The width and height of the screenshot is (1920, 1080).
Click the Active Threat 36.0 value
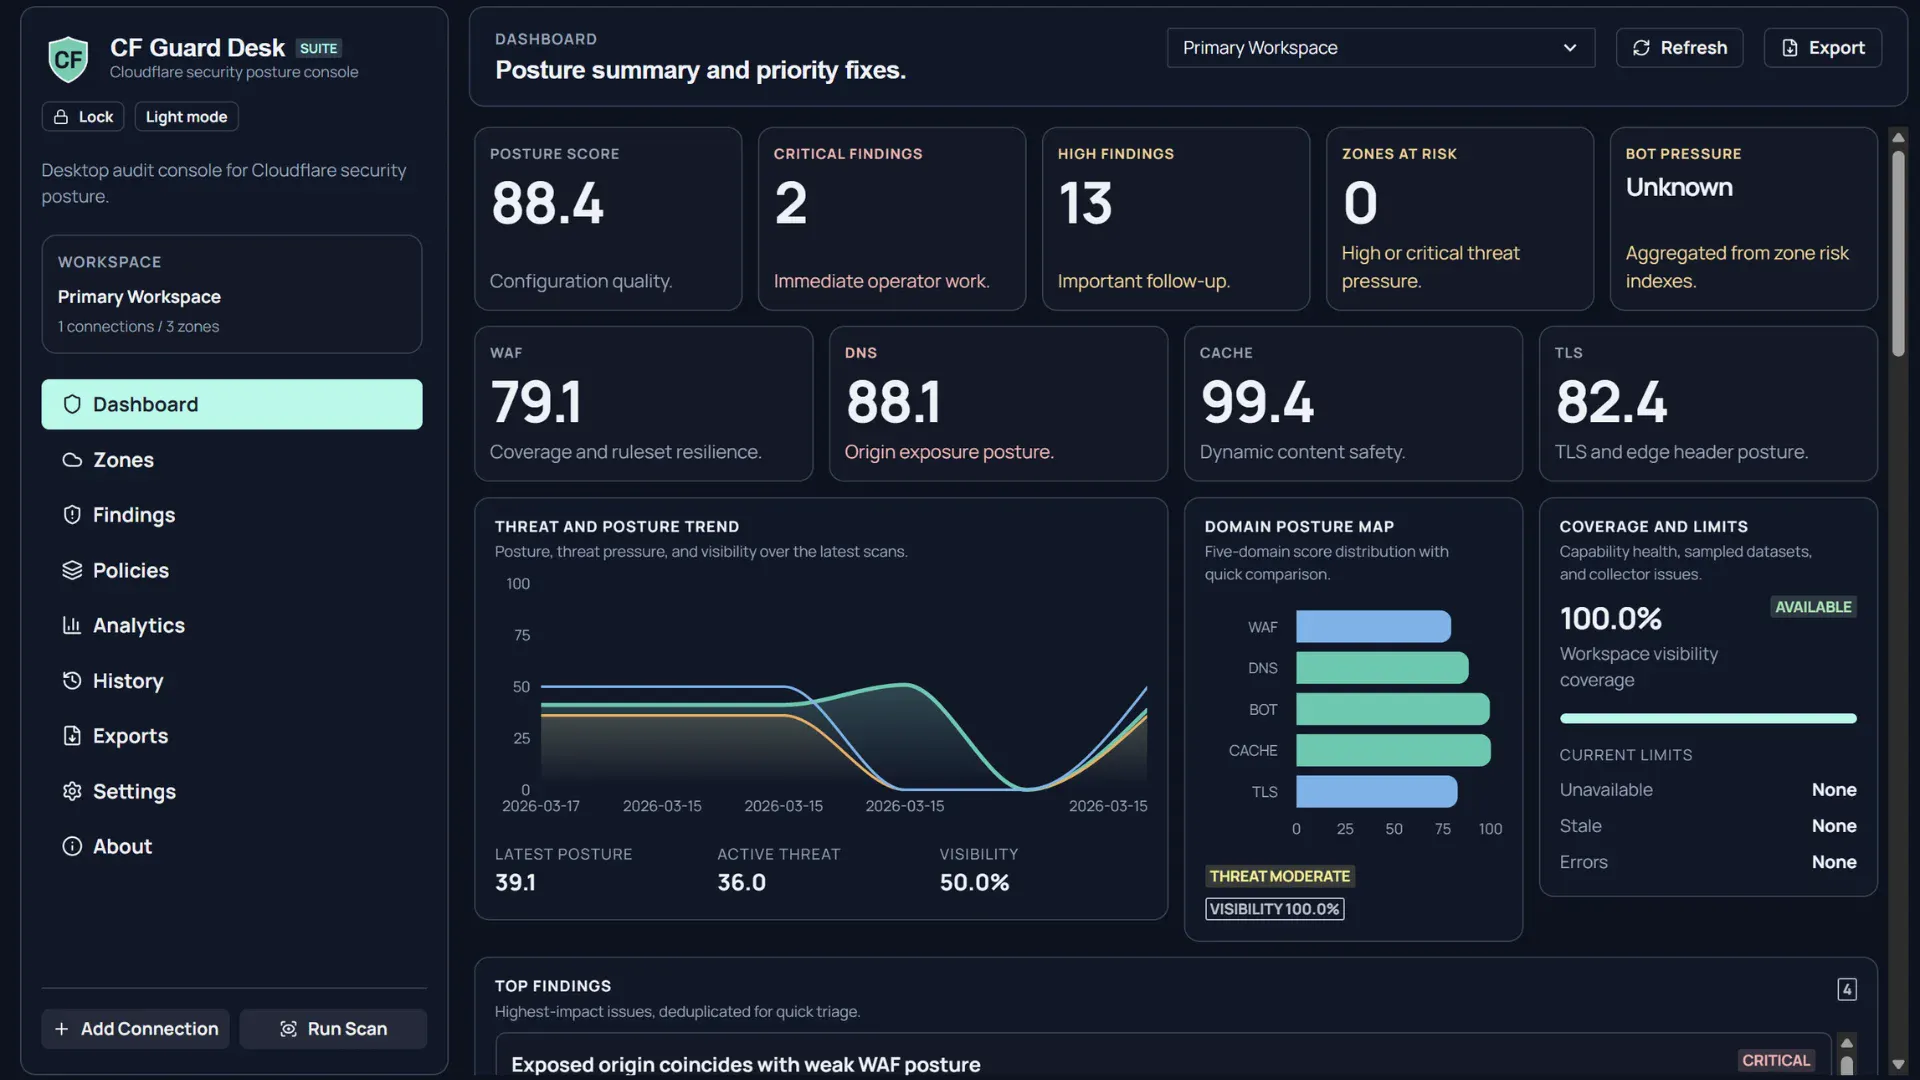pyautogui.click(x=741, y=882)
